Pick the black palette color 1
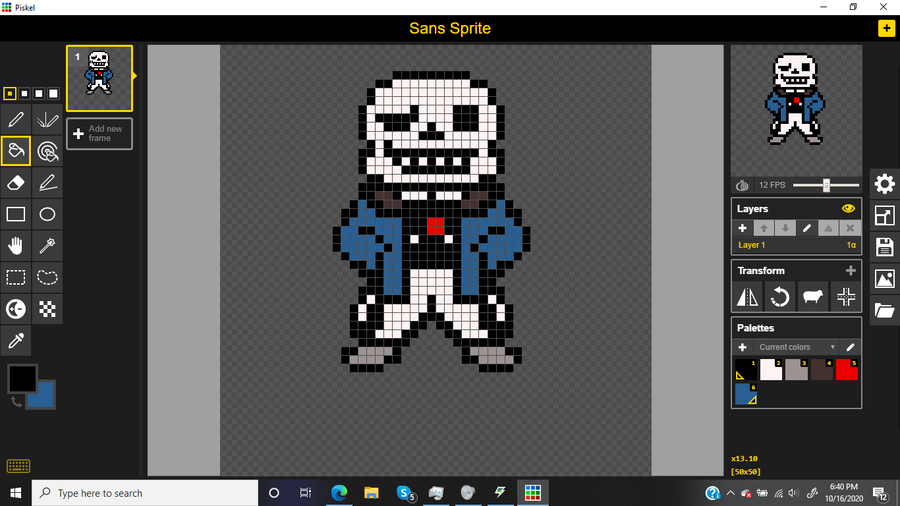This screenshot has height=506, width=900. [x=746, y=370]
